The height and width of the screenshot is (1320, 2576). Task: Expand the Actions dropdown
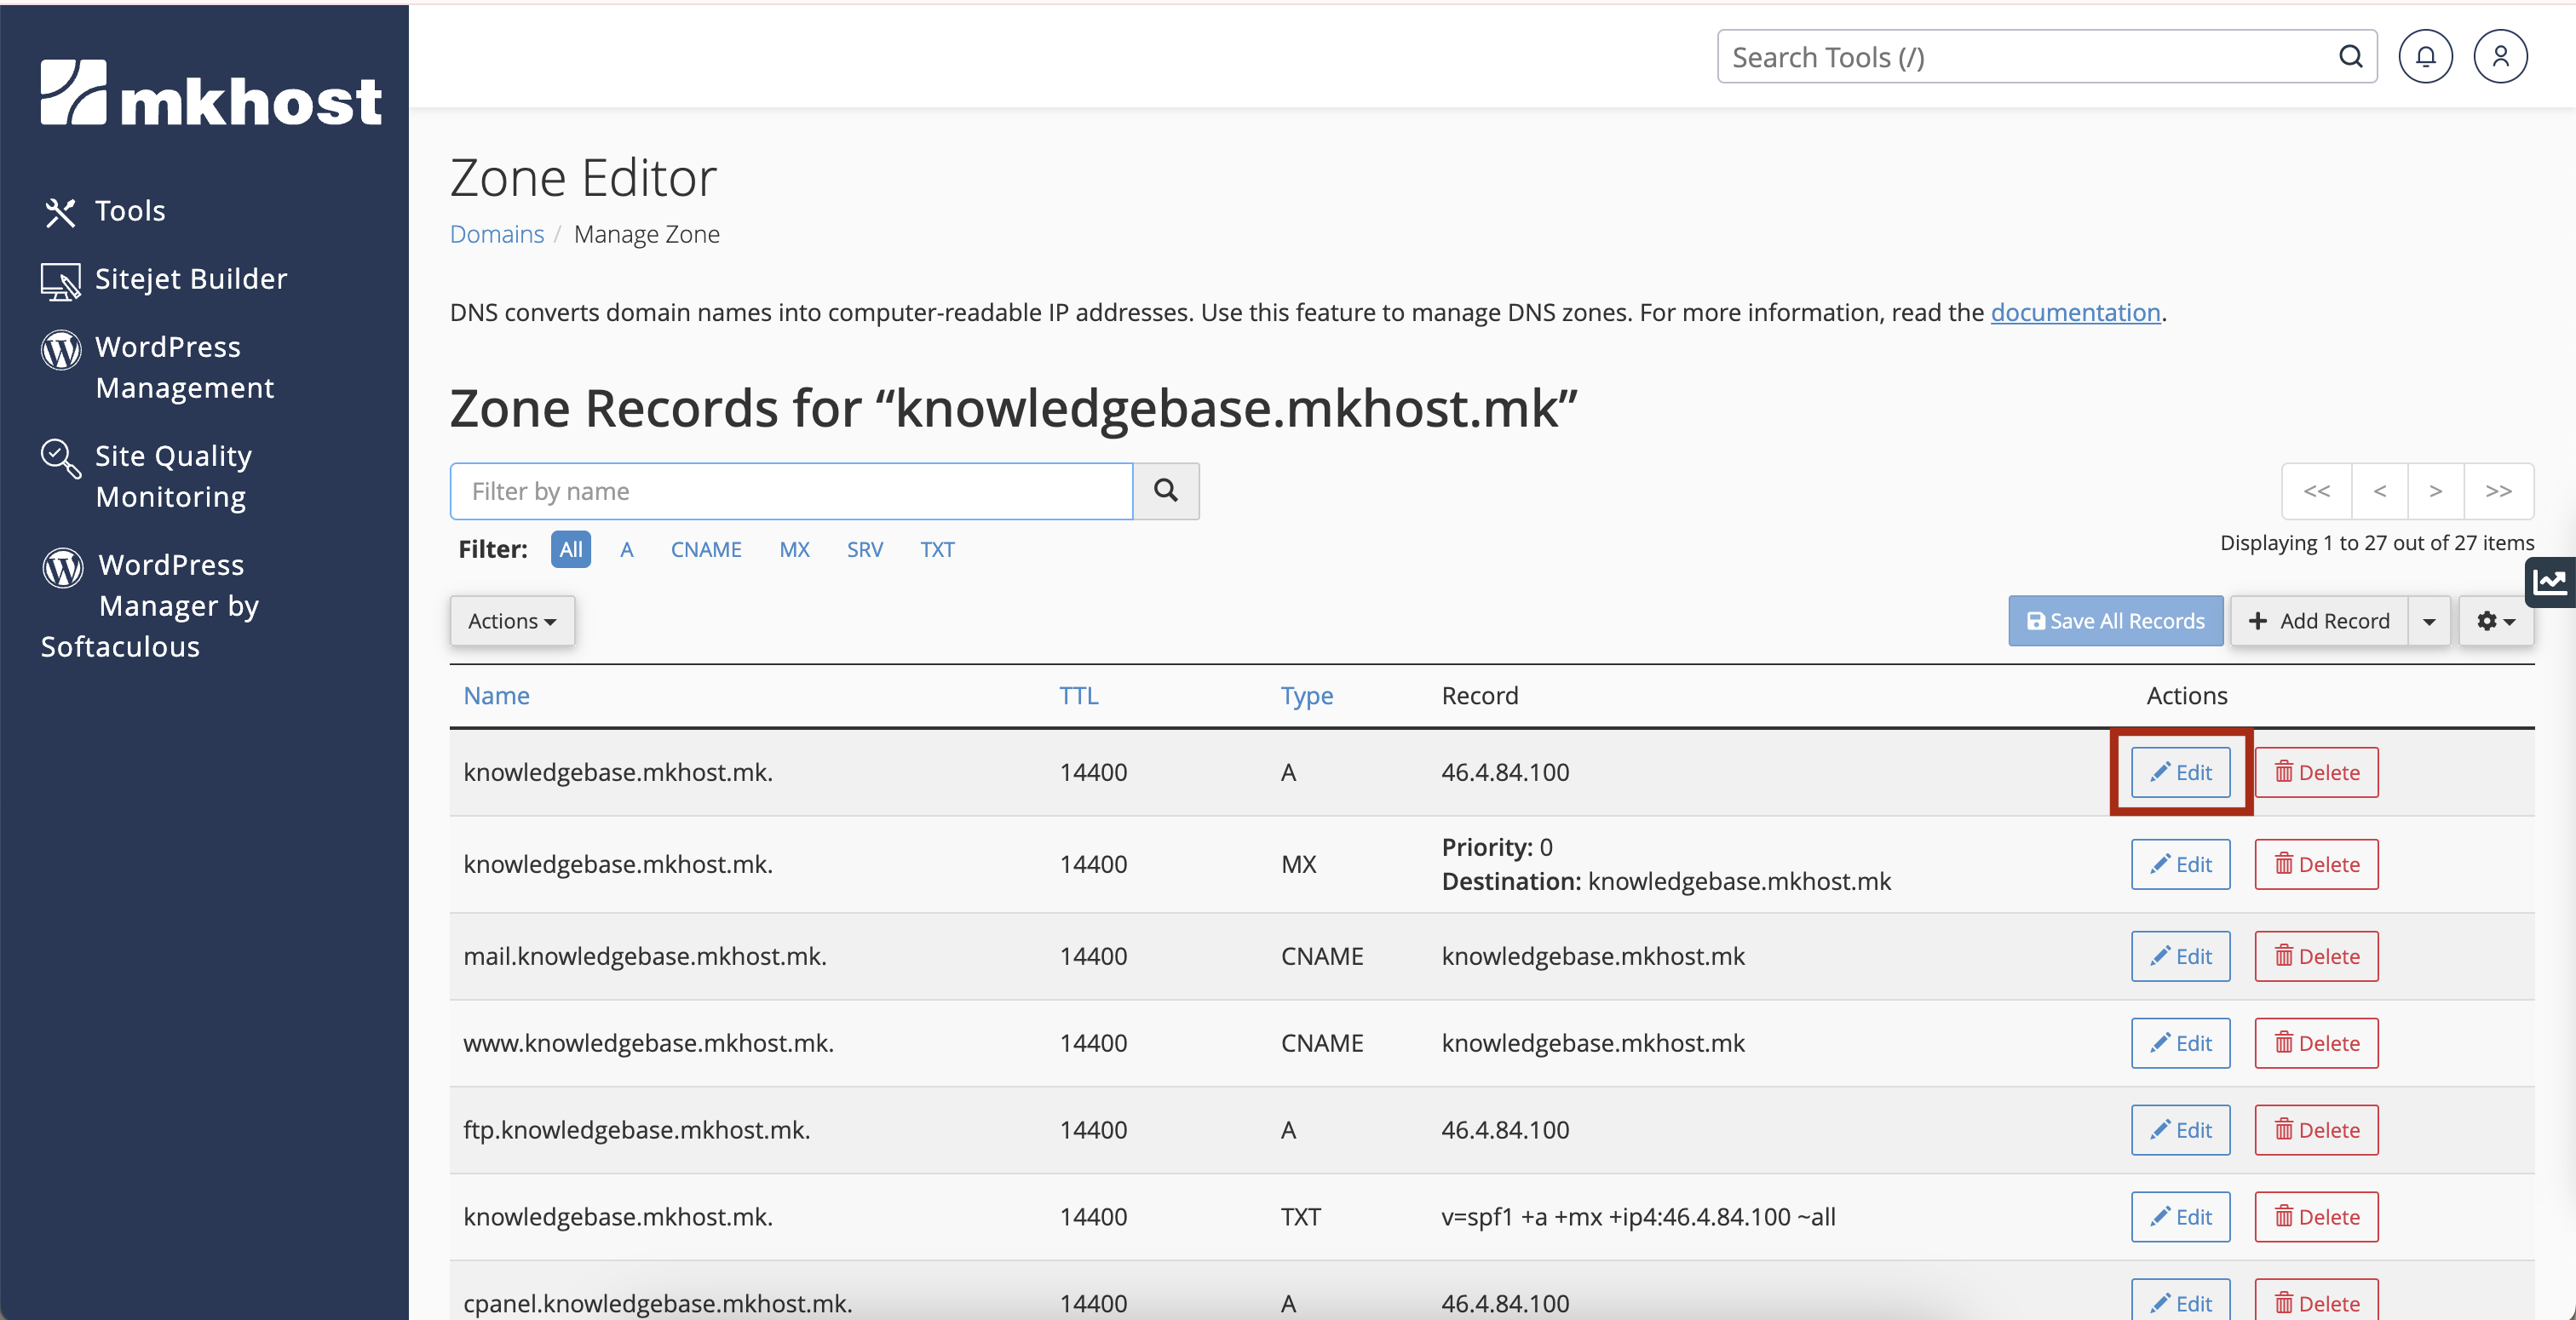pos(511,621)
